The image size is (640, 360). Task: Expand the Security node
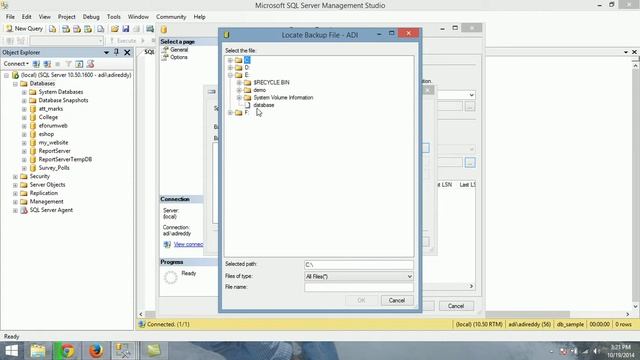tap(15, 176)
